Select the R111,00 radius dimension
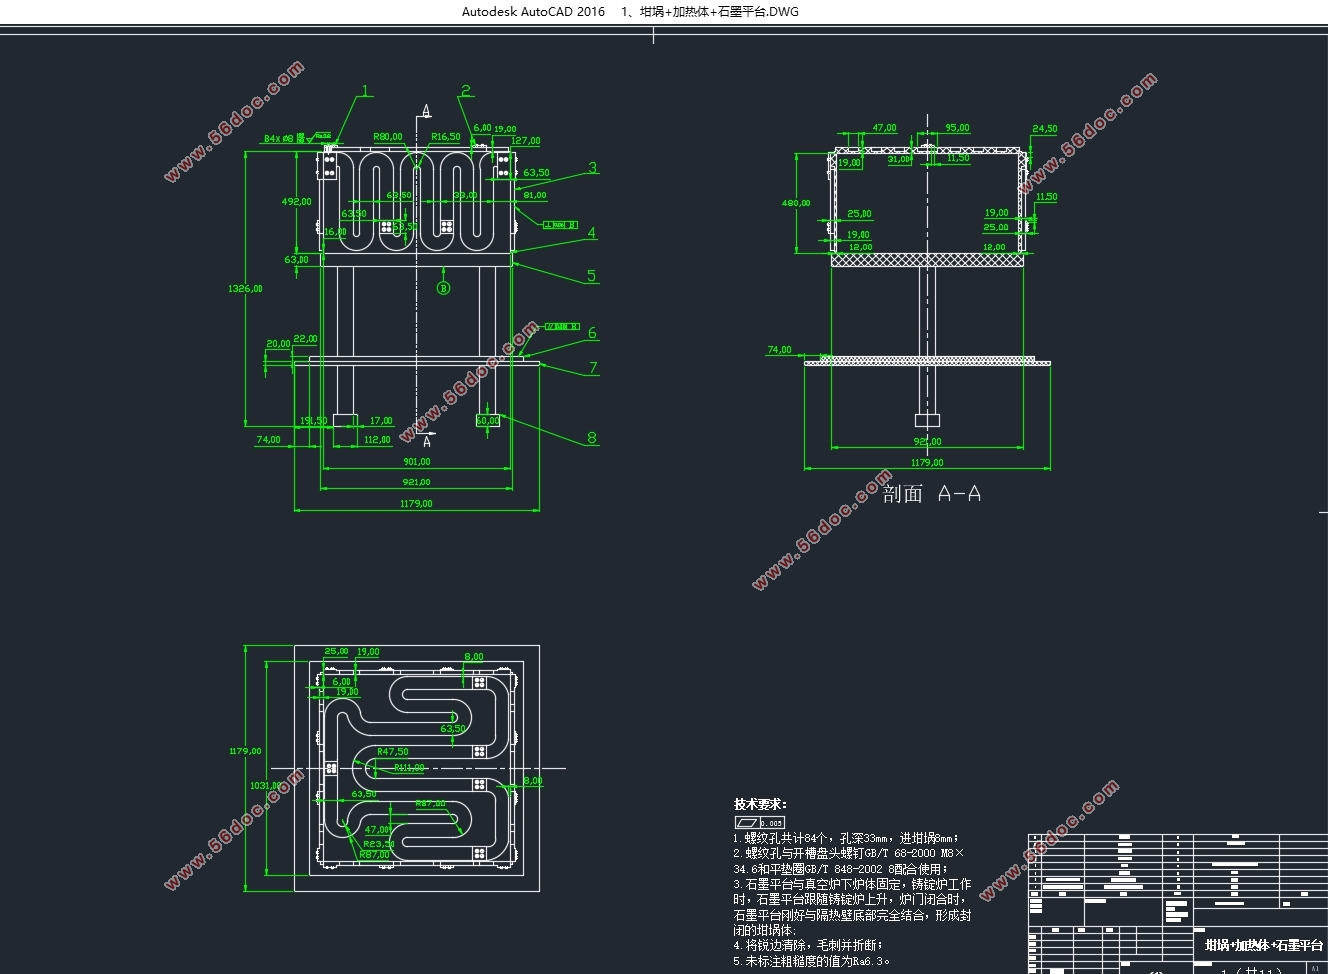The width and height of the screenshot is (1328, 974). click(x=409, y=768)
